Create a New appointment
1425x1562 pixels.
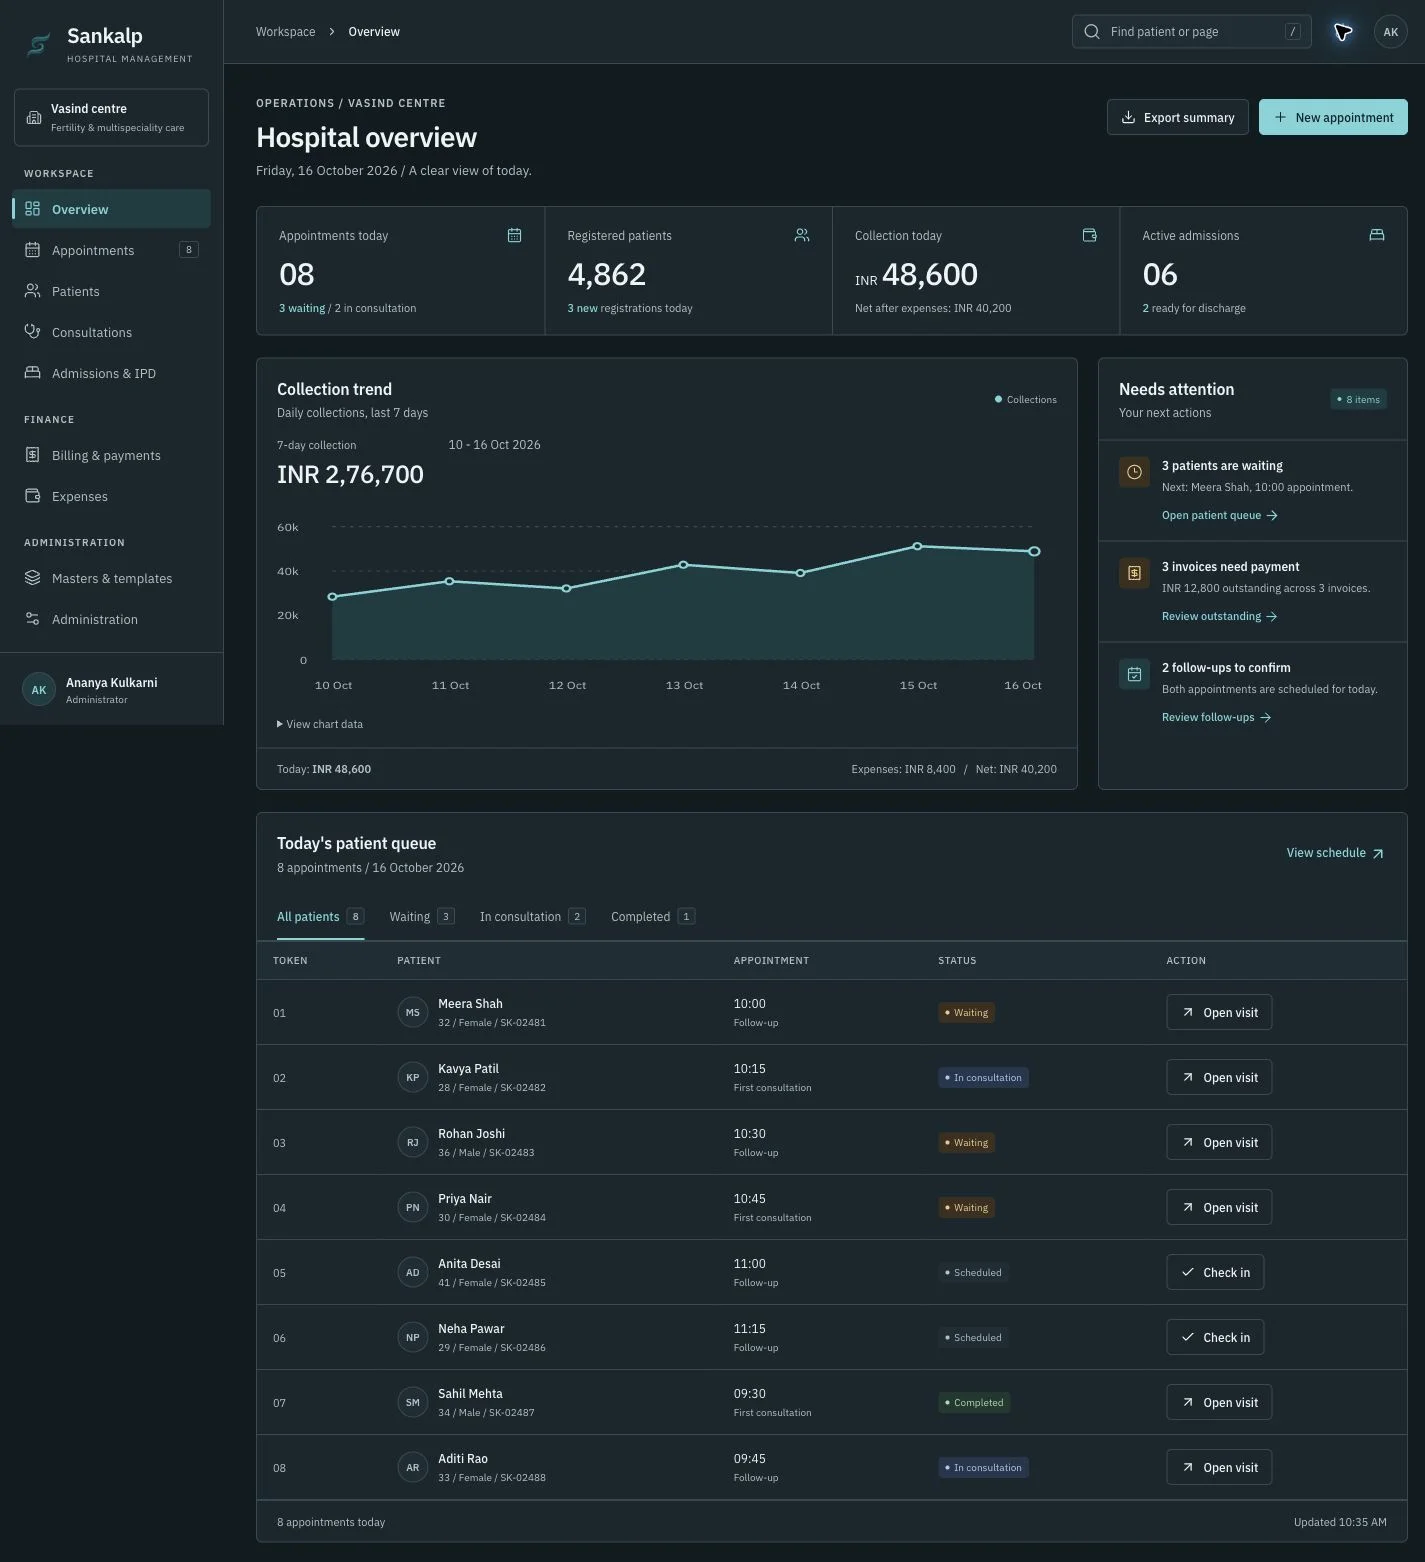[x=1333, y=117]
